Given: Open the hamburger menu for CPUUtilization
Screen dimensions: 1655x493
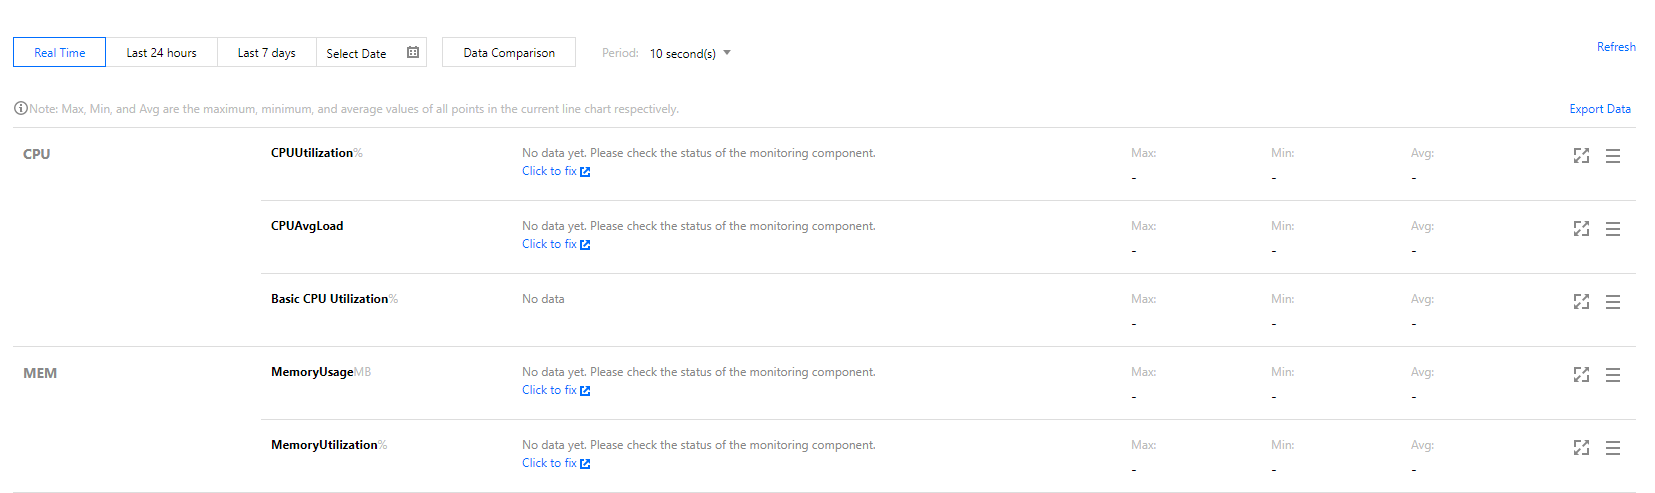Looking at the screenshot, I should pyautogui.click(x=1613, y=156).
